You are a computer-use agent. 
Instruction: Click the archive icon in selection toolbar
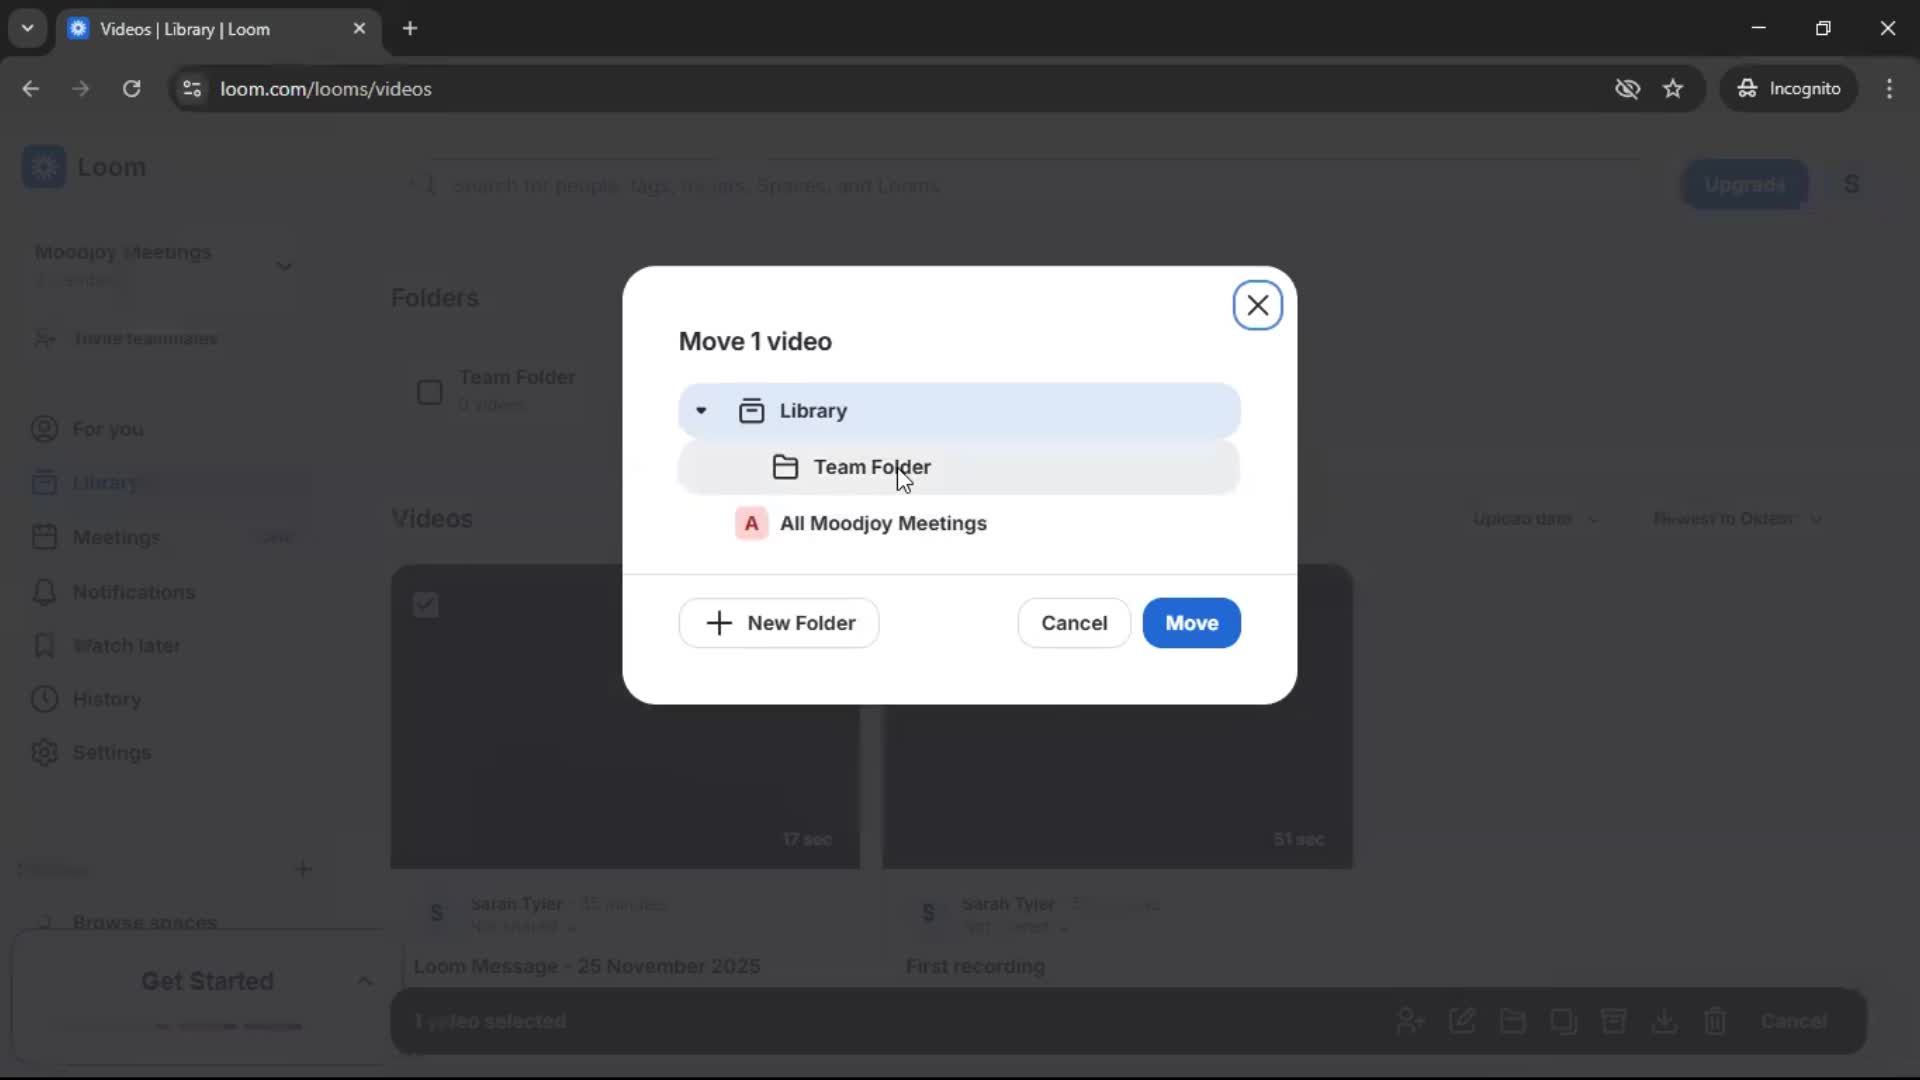click(1614, 1021)
